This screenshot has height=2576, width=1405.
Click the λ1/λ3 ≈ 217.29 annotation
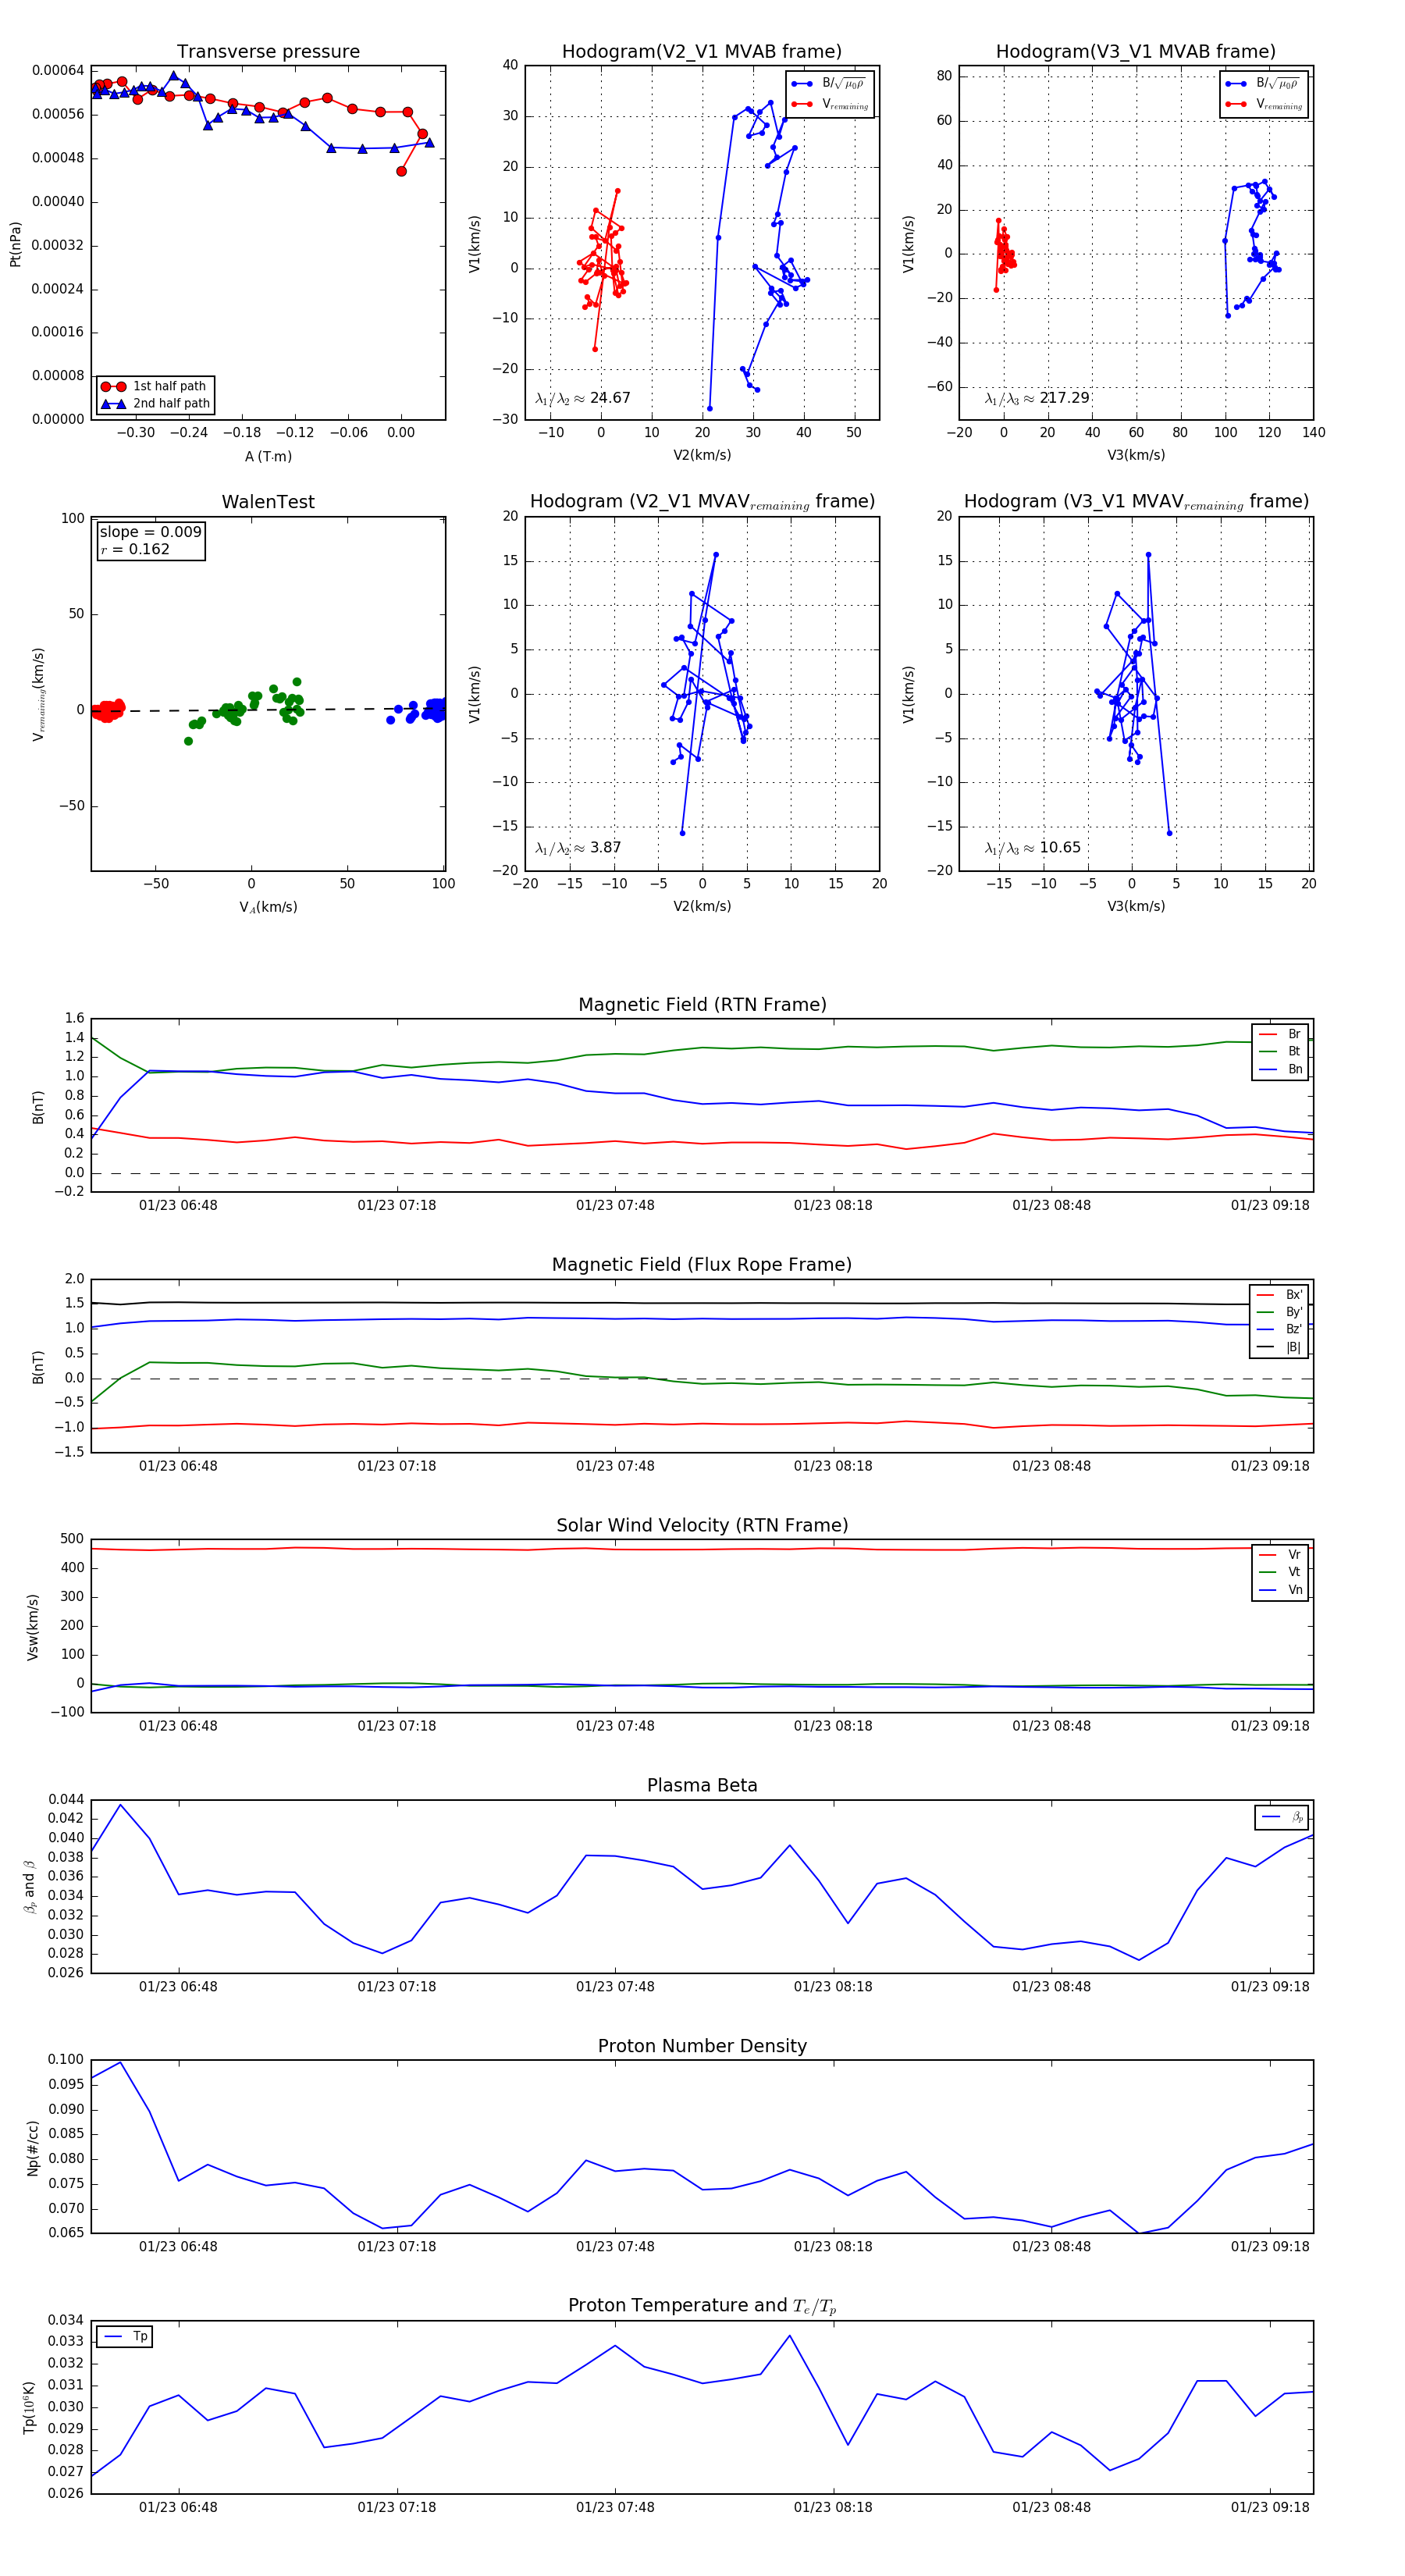click(x=1037, y=398)
